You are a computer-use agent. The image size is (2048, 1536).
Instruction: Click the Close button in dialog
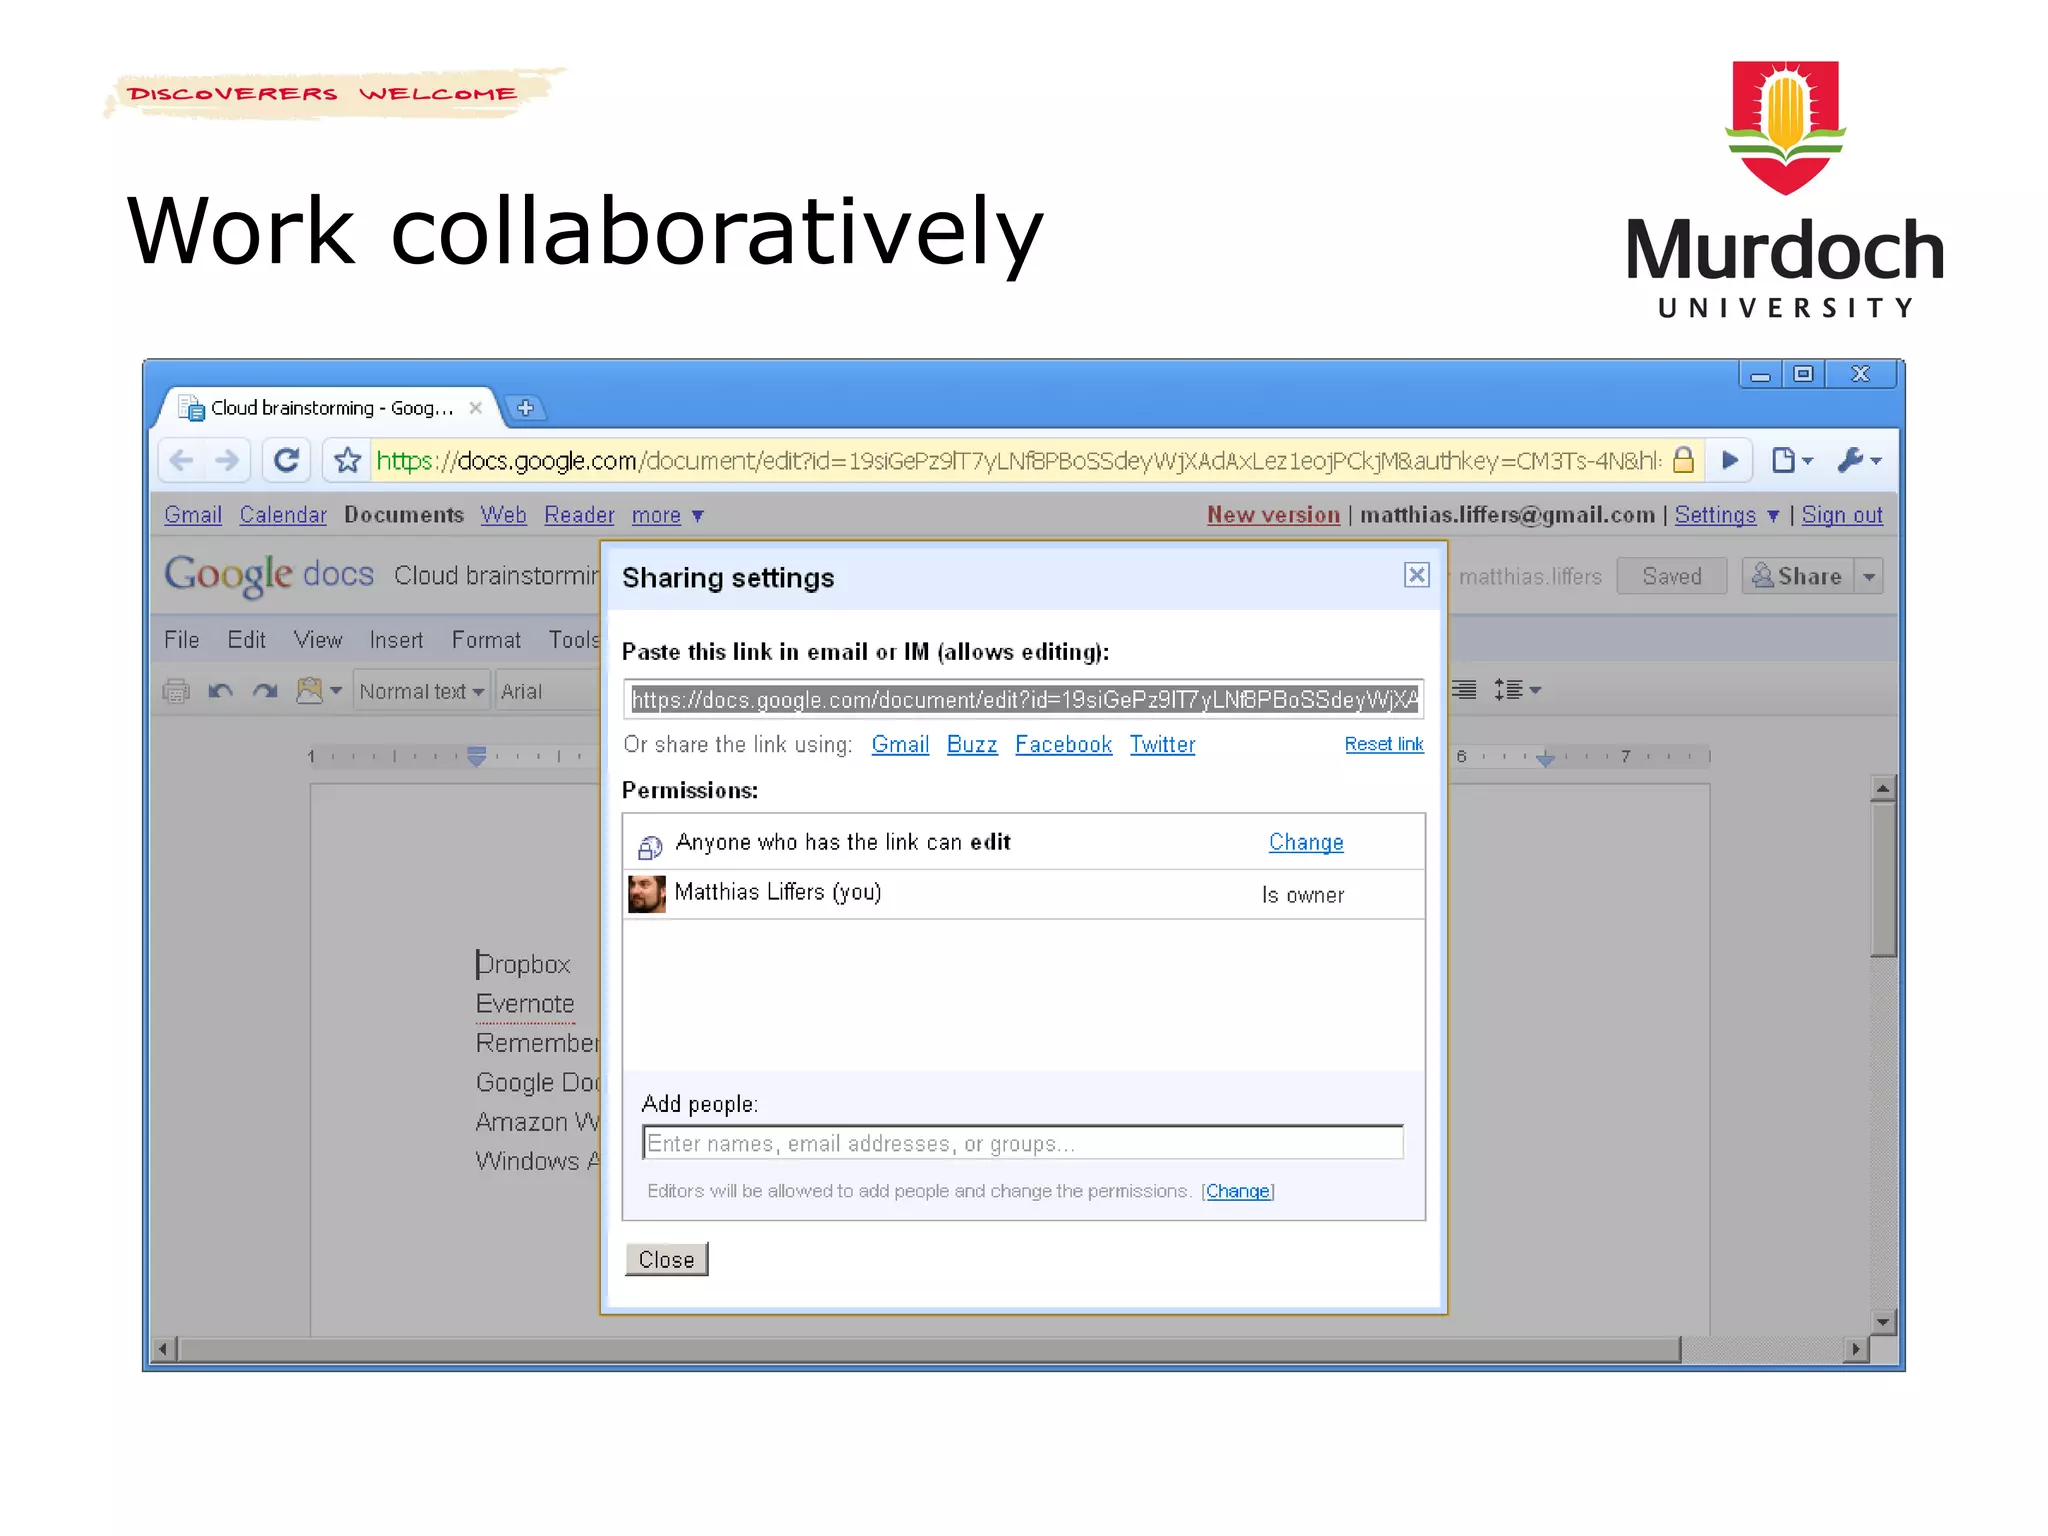click(x=666, y=1260)
